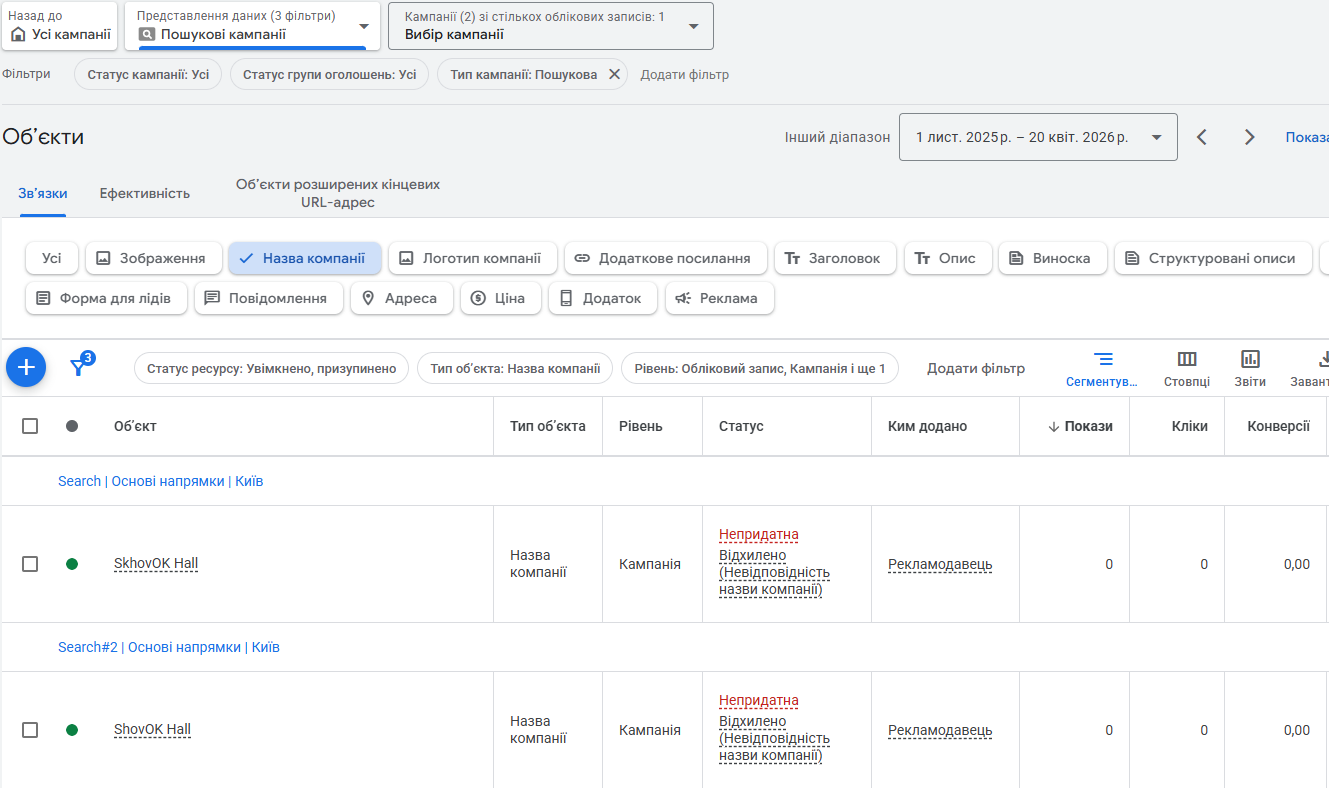The width and height of the screenshot is (1329, 788).
Task: Go to next date range arrow
Action: (1249, 137)
